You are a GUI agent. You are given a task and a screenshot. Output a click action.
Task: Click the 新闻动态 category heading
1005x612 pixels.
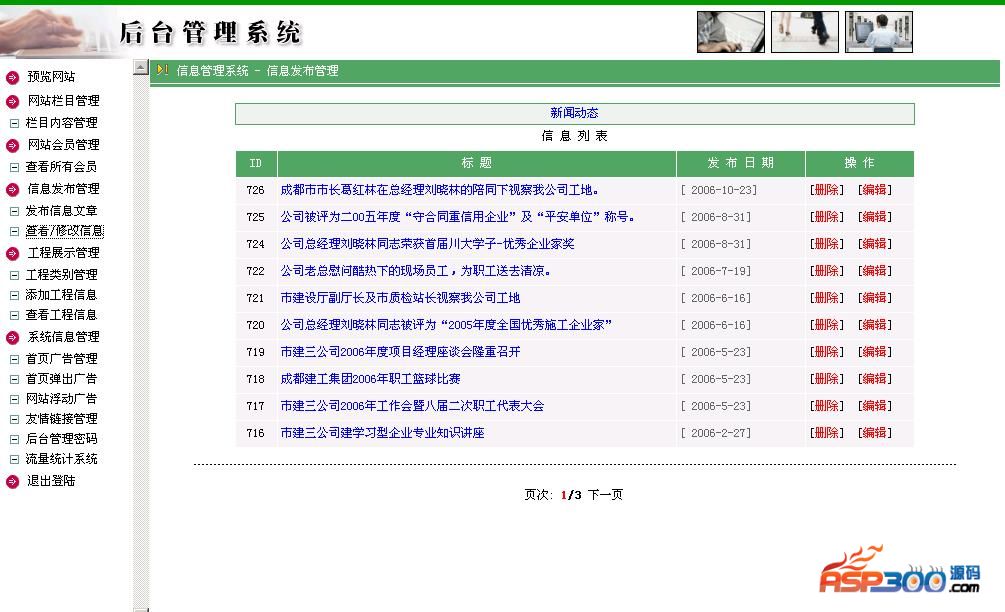pyautogui.click(x=574, y=113)
